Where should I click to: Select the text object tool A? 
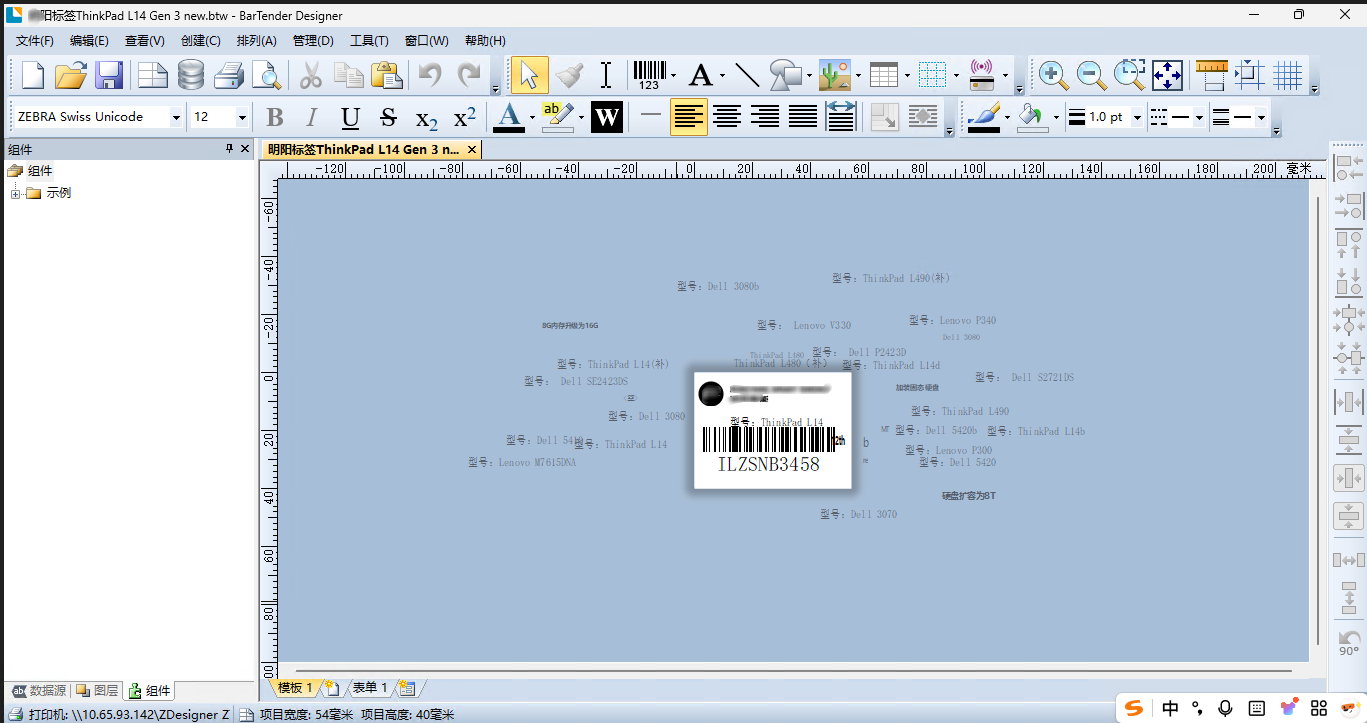700,75
